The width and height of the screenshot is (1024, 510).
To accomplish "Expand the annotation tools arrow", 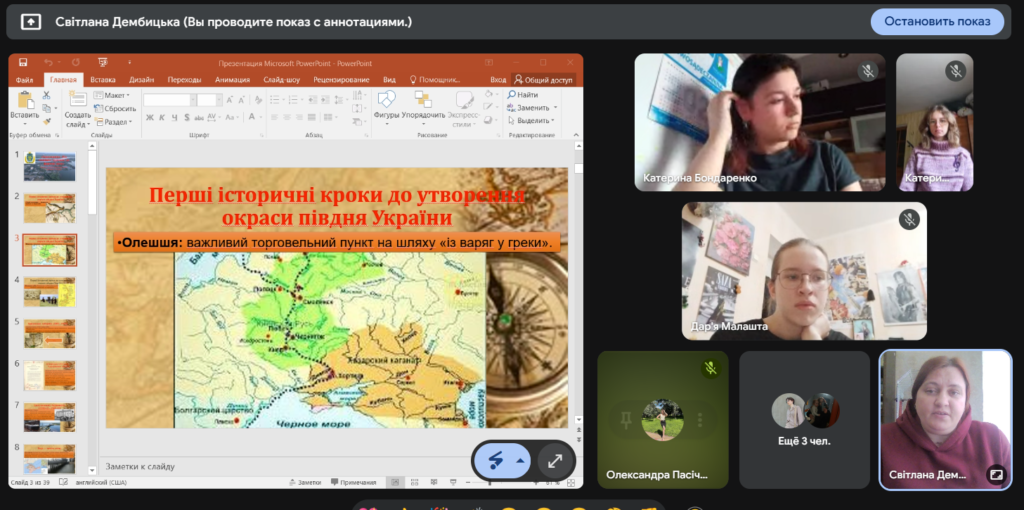I will 520,461.
